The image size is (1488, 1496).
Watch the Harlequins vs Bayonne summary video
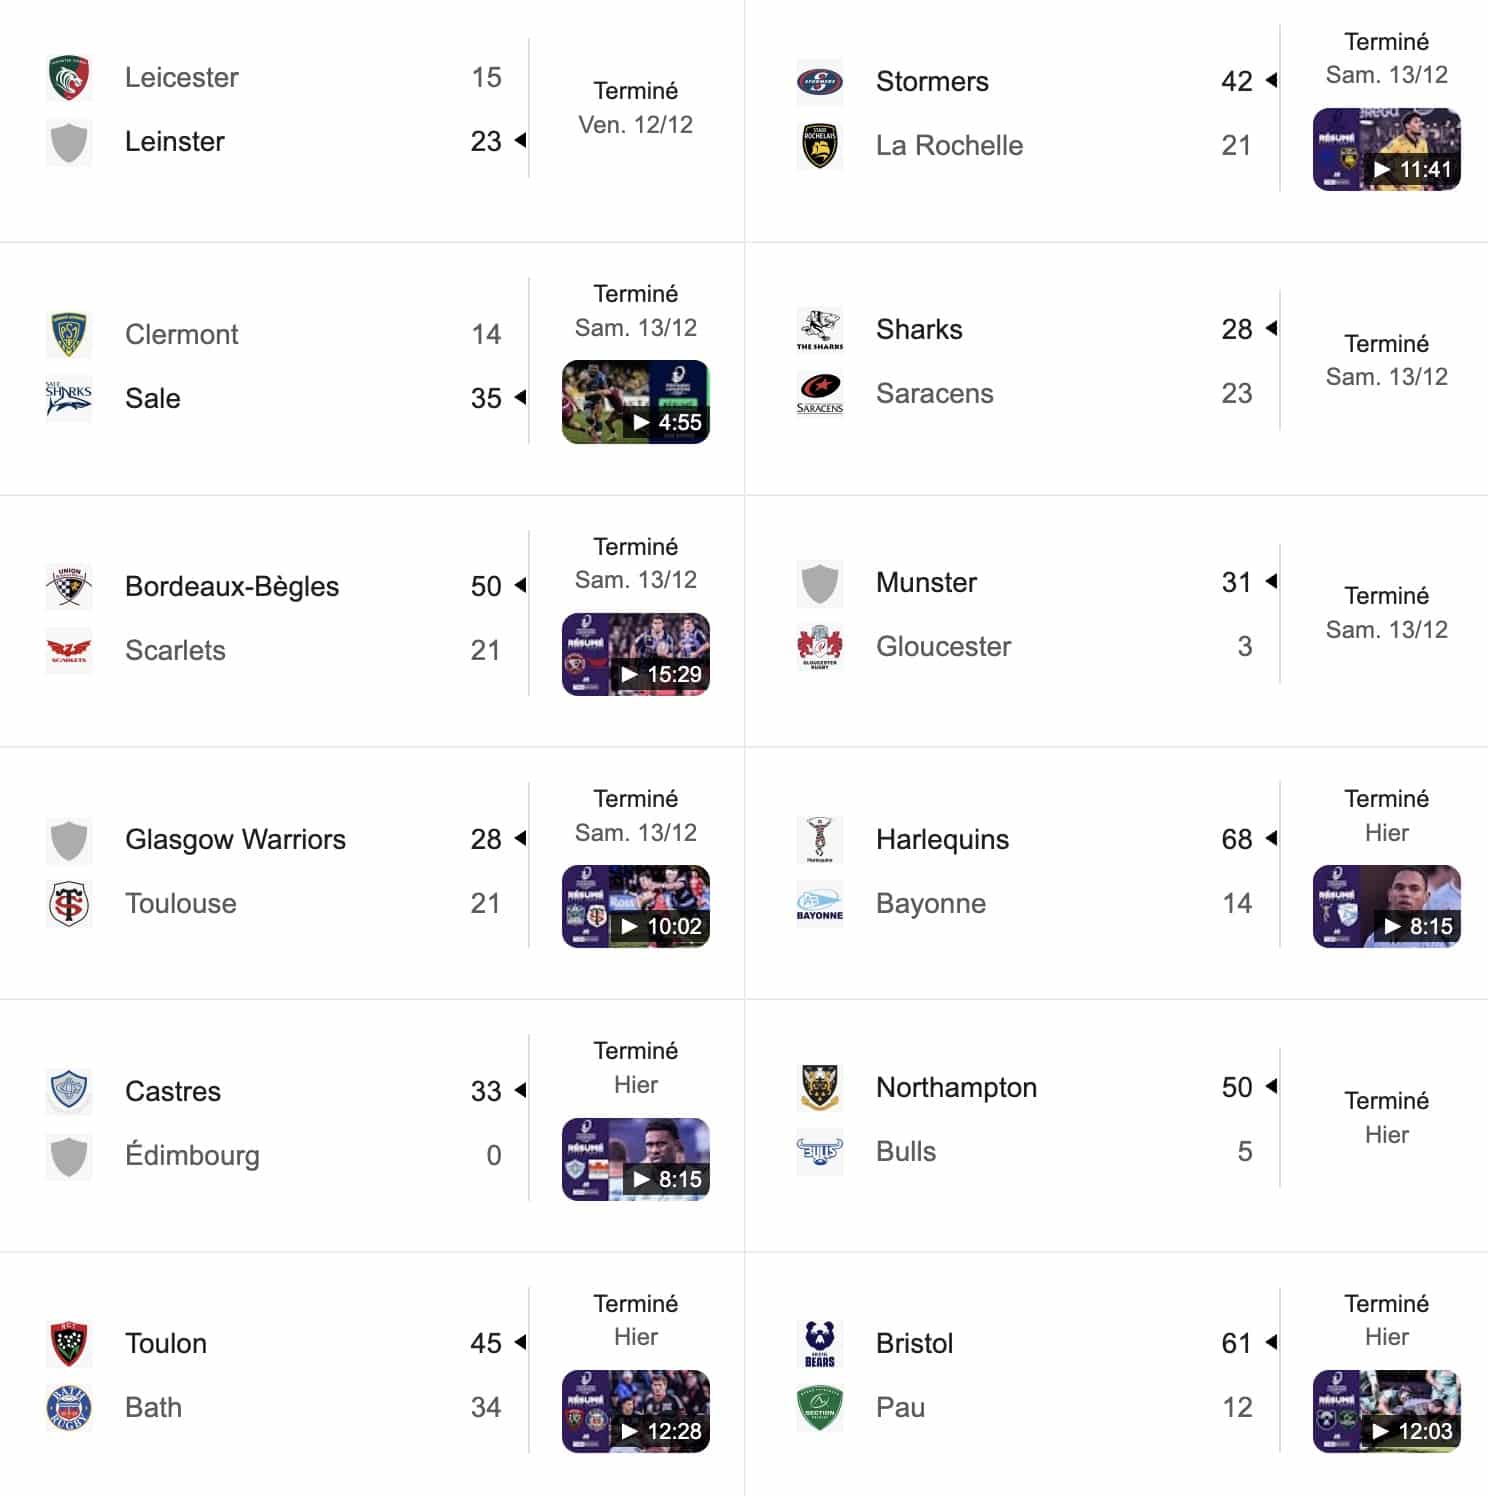(x=1386, y=906)
